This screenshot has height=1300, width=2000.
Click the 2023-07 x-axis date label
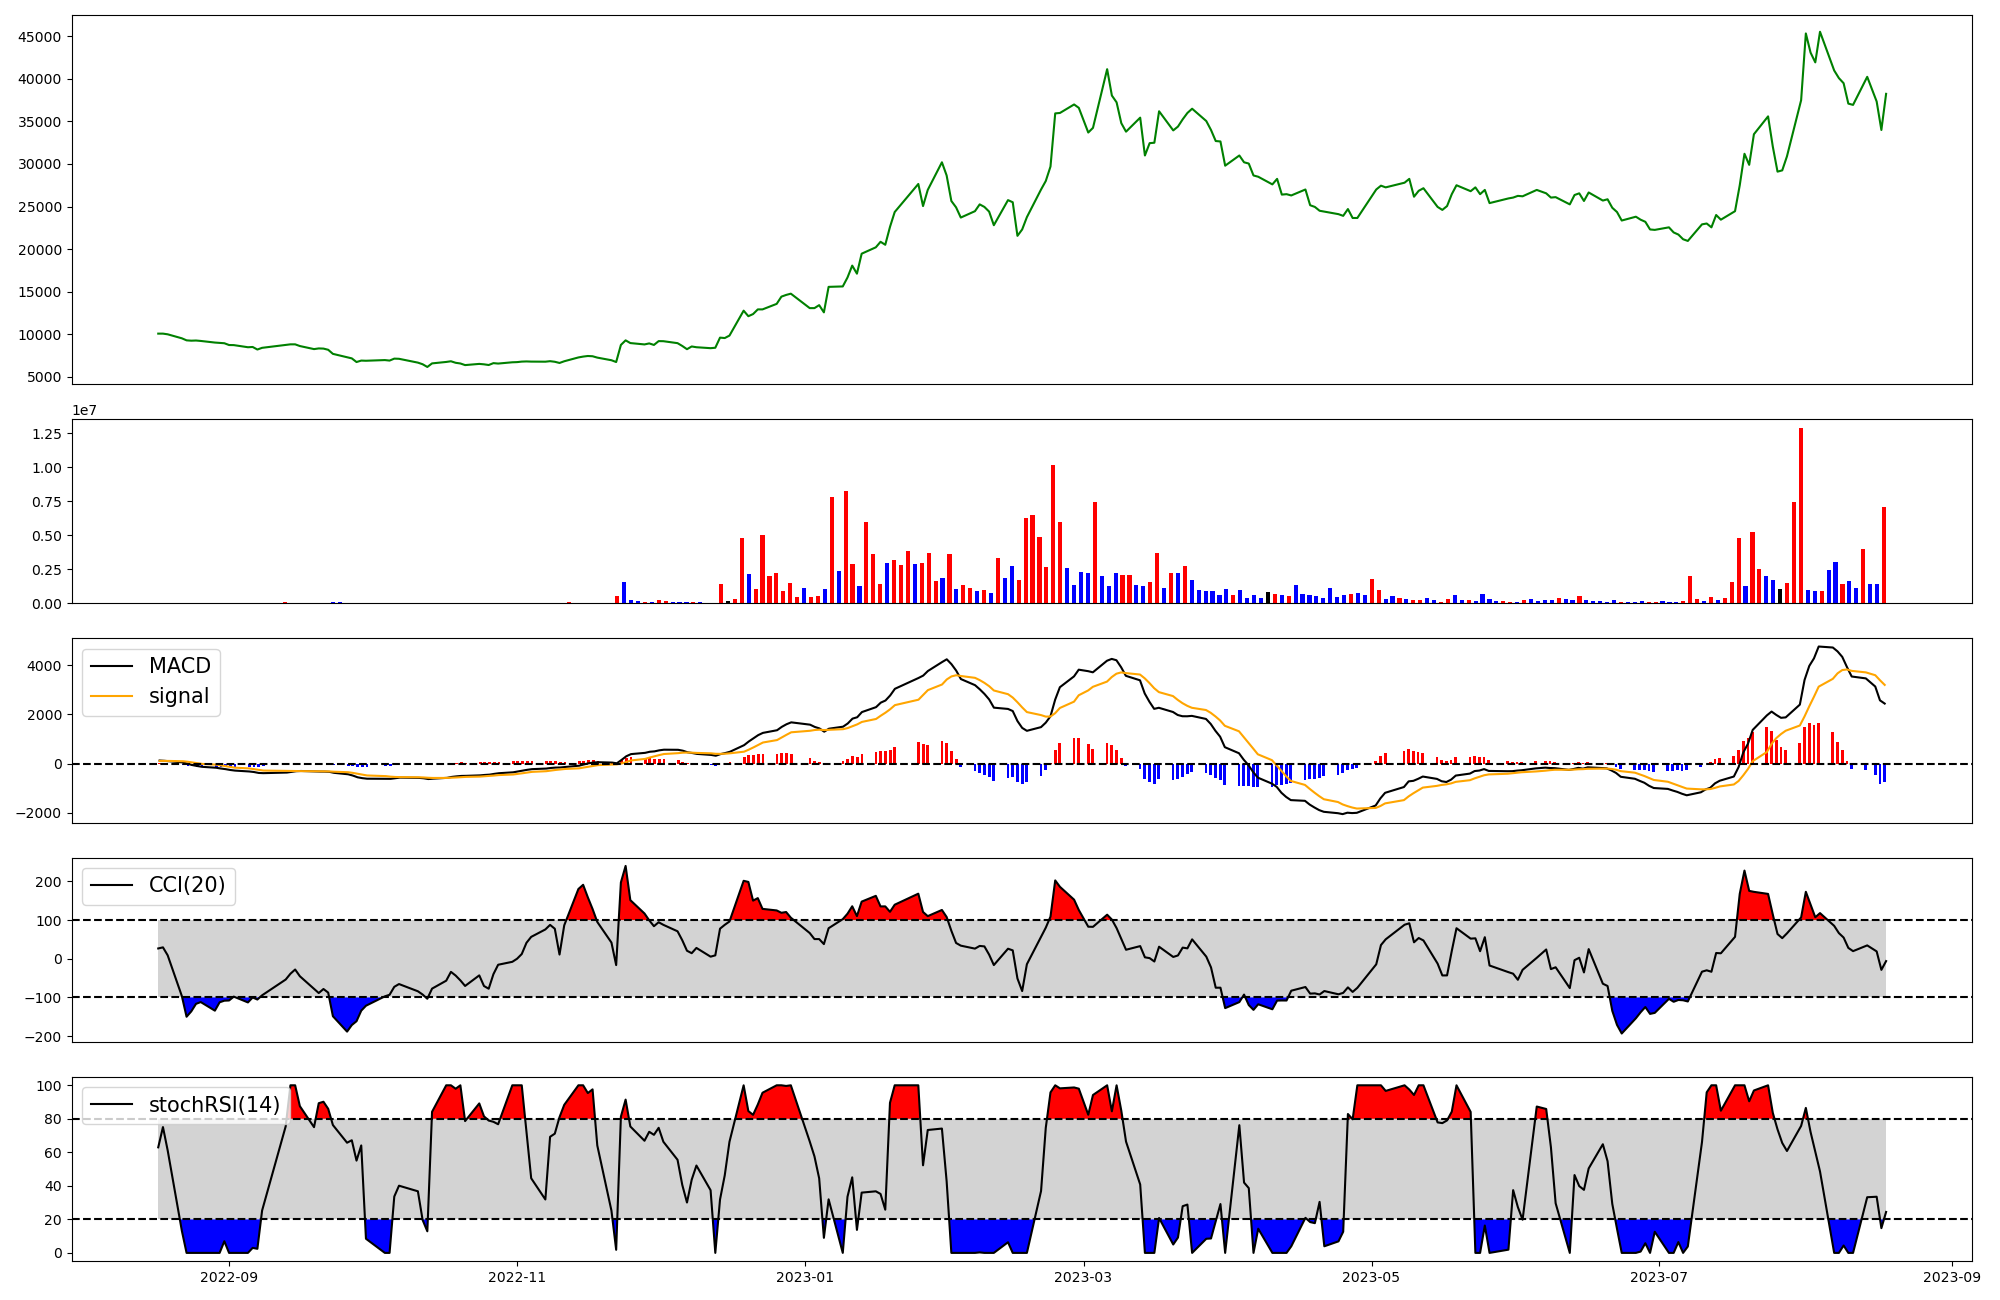[x=1659, y=1277]
